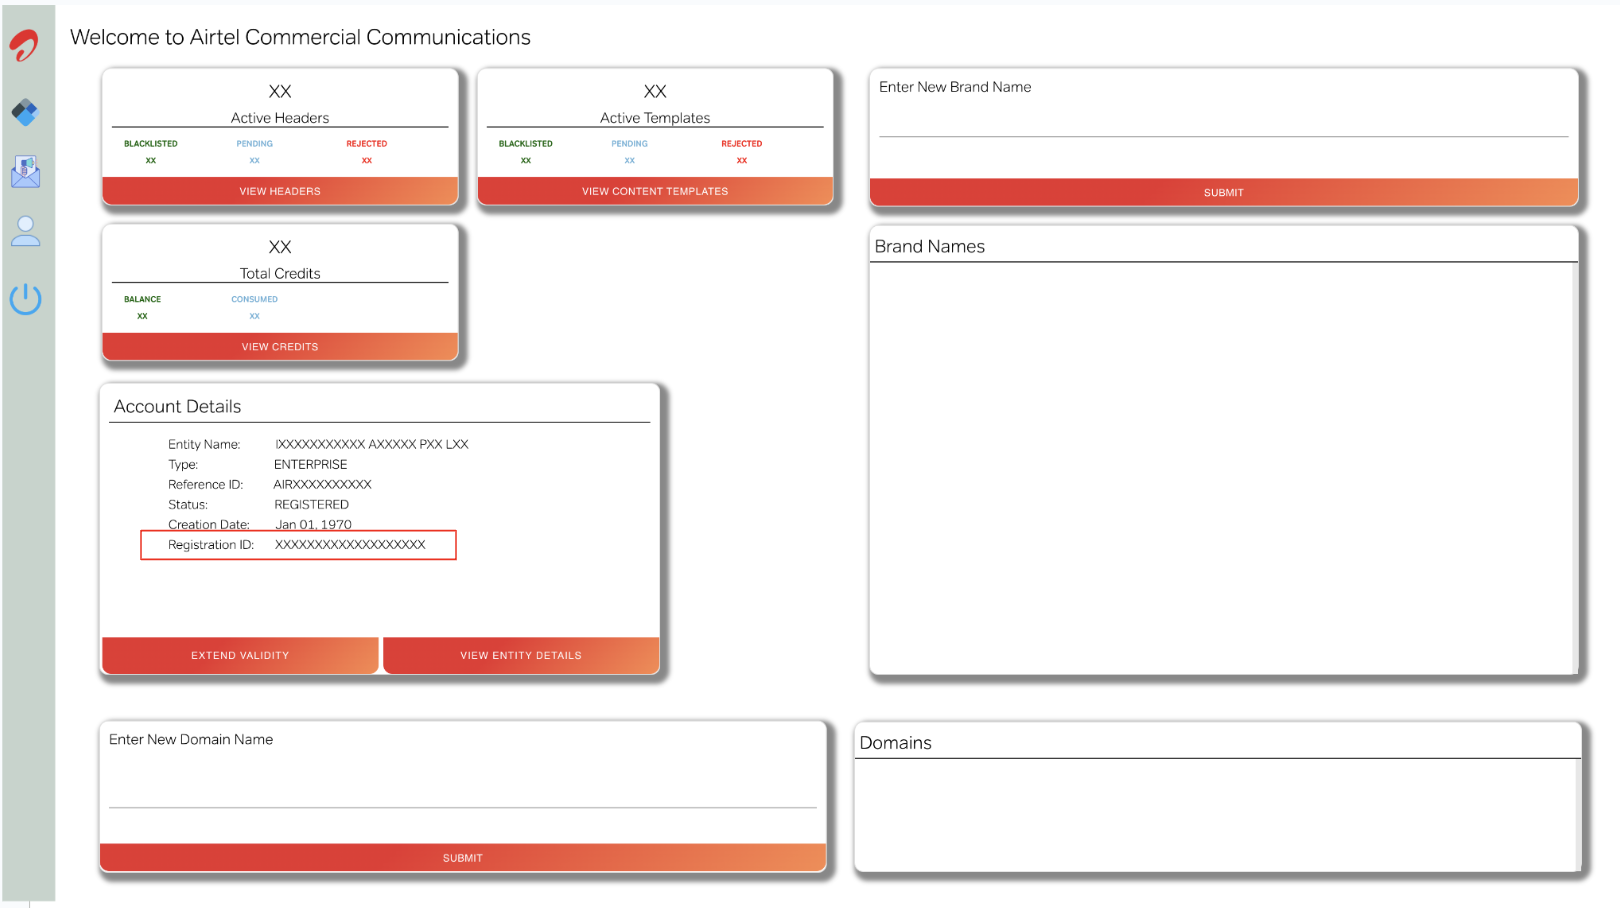Open the diamond-shaped blue tiles sidebar icon
The image size is (1620, 908).
coord(25,112)
